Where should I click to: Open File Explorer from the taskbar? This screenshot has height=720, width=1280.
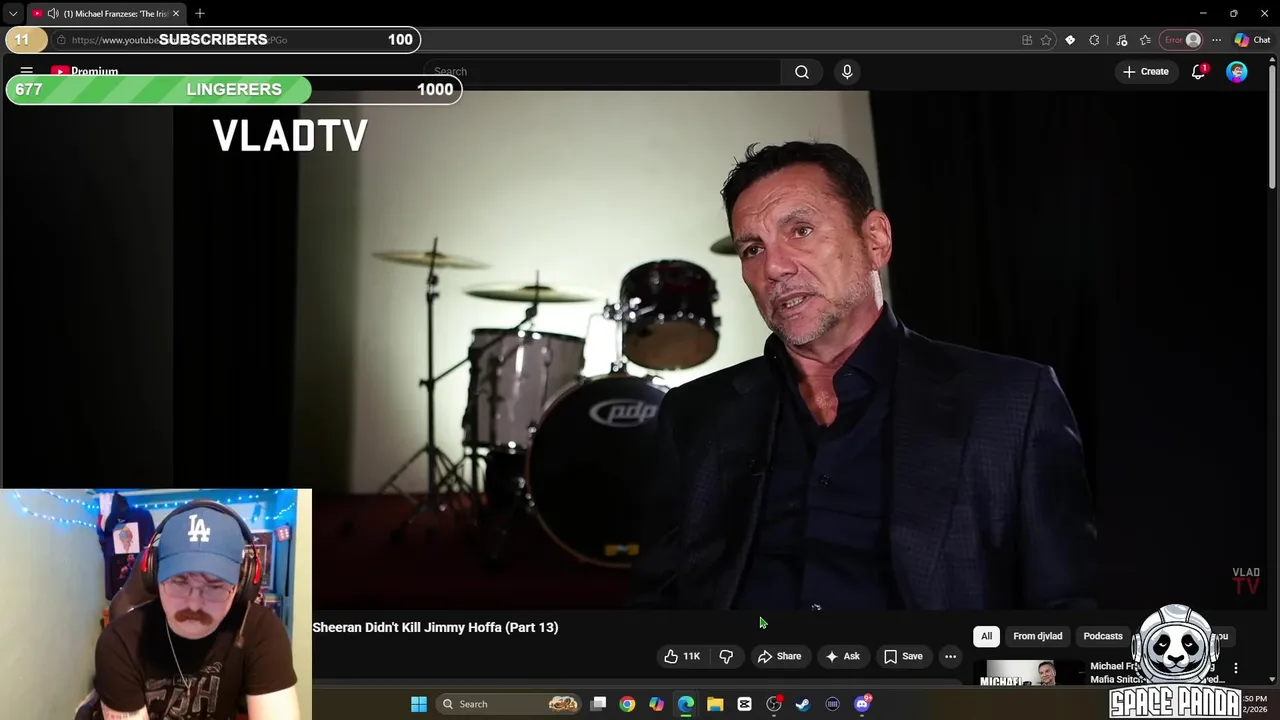click(715, 704)
